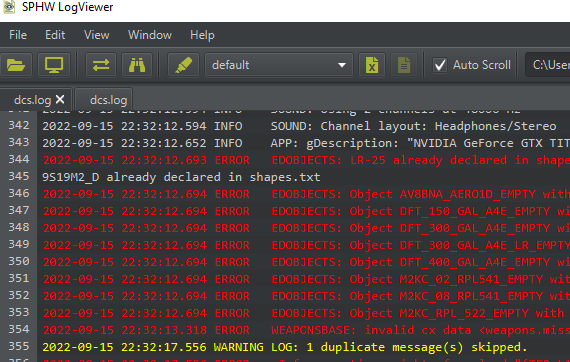Viewport: 570px width, 362px height.
Task: Click the swap arrows toolbar icon
Action: coord(101,65)
